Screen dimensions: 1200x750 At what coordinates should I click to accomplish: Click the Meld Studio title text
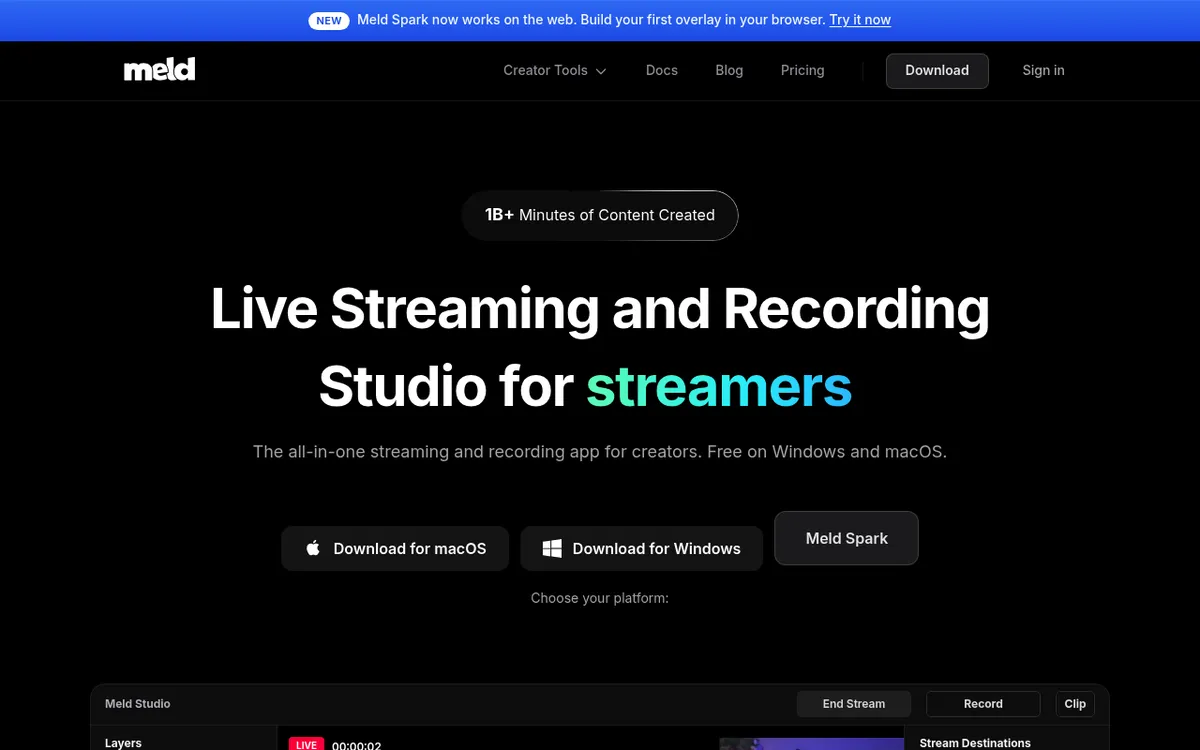138,704
